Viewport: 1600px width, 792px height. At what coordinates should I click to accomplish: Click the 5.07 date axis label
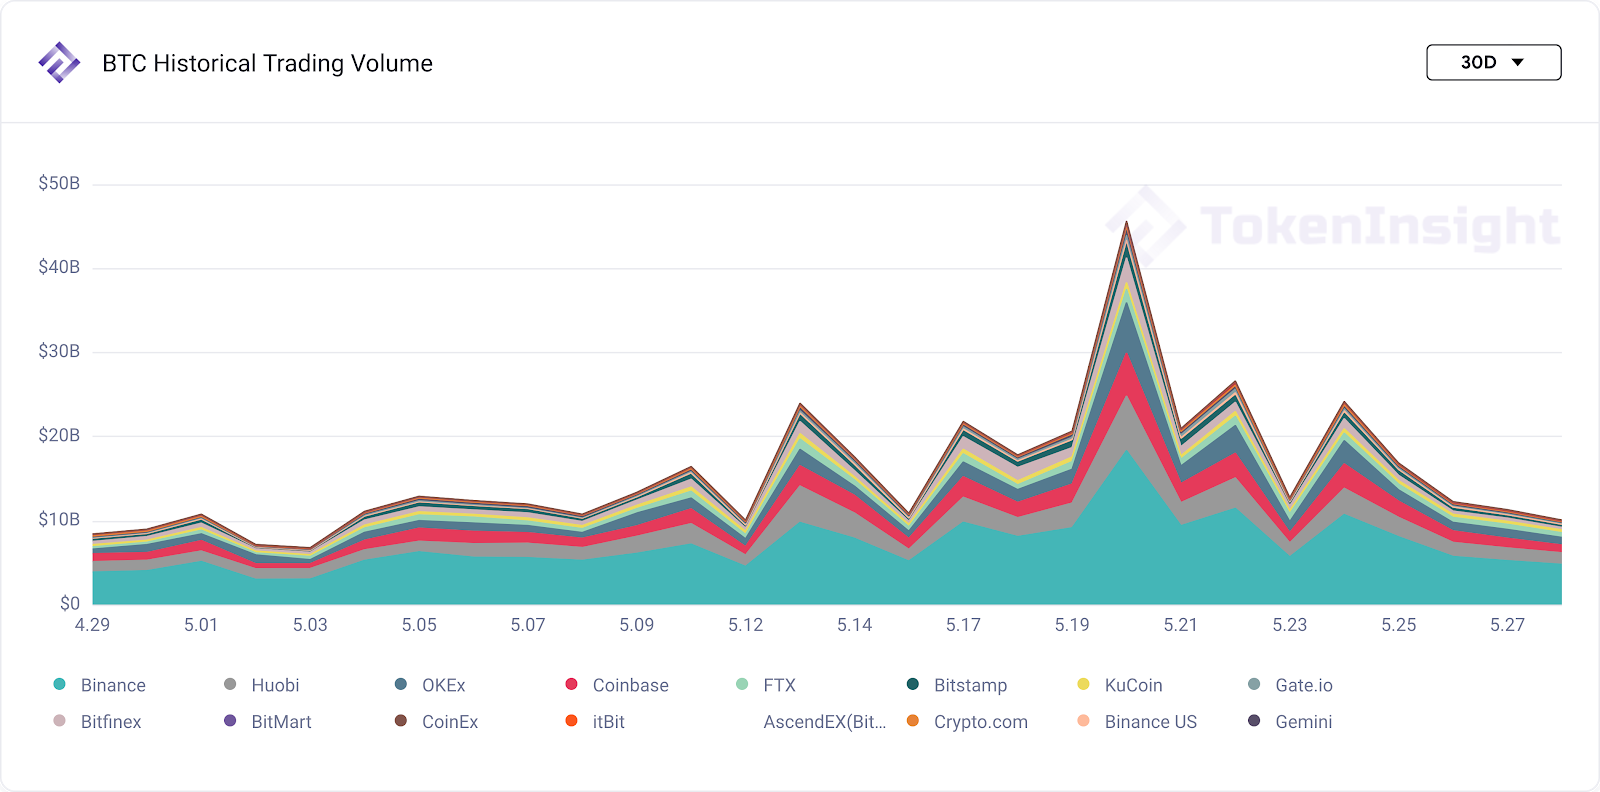click(x=528, y=625)
